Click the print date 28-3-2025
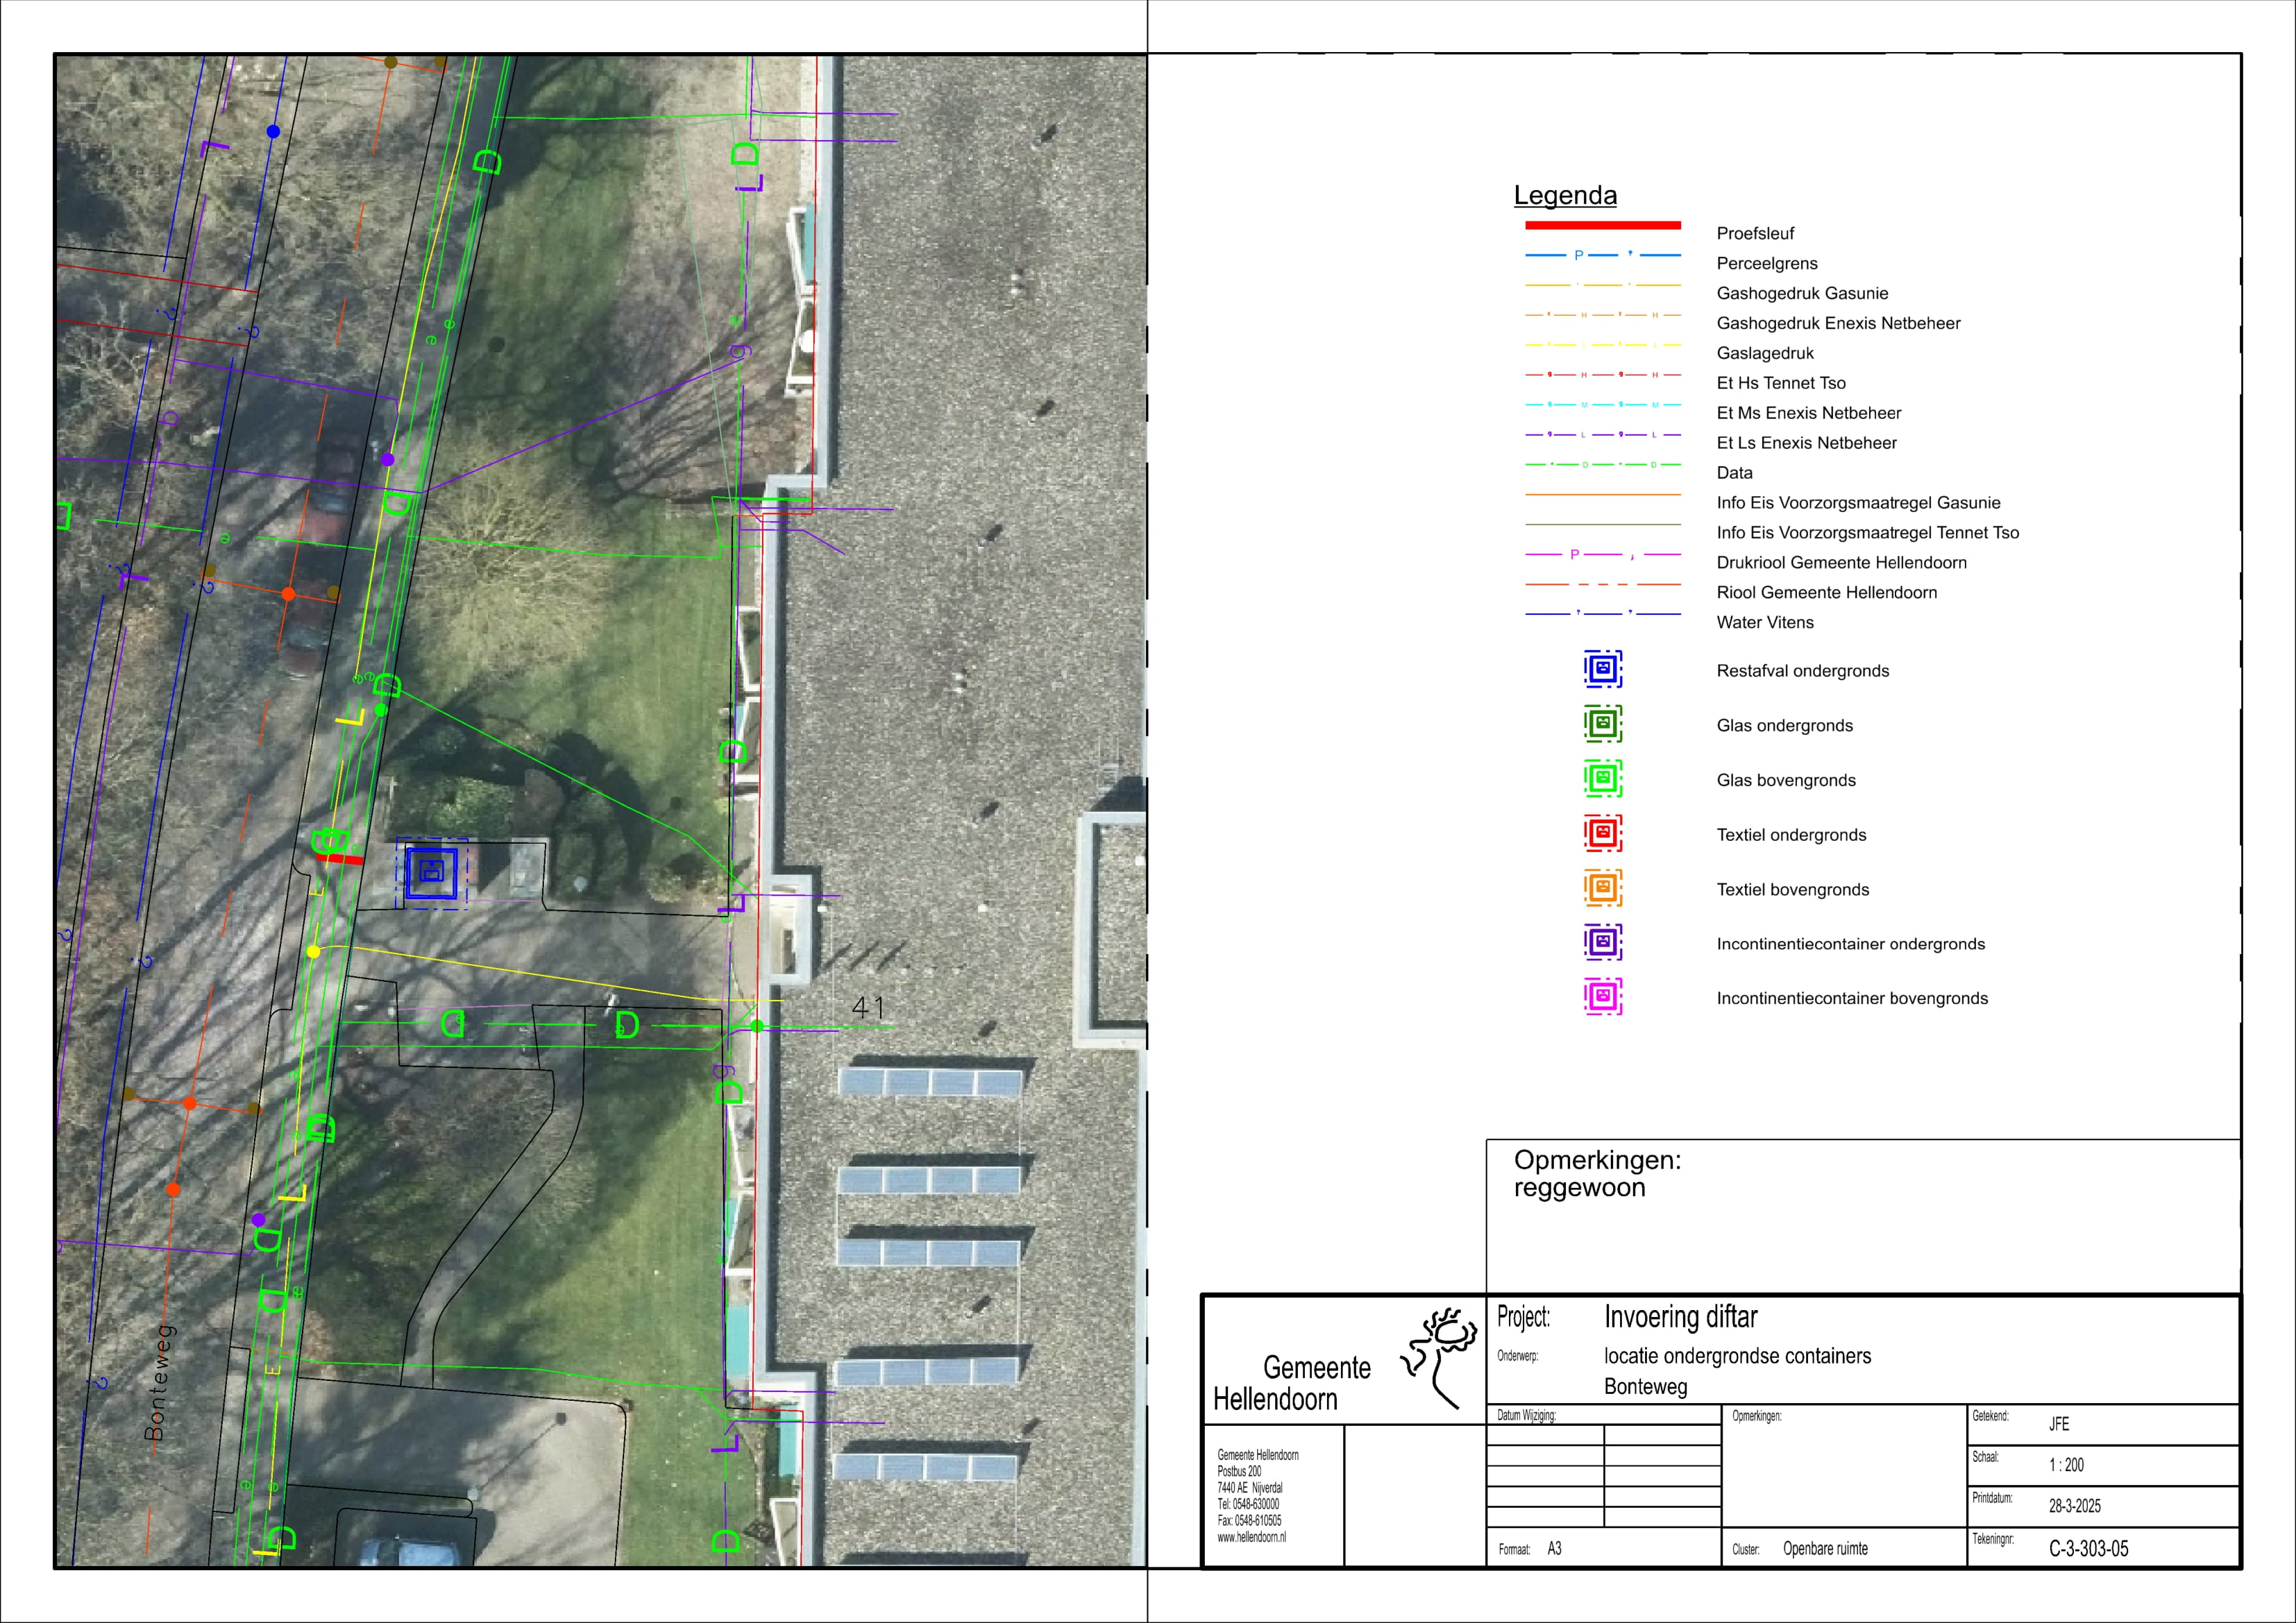Image resolution: width=2296 pixels, height=1623 pixels. click(2074, 1506)
